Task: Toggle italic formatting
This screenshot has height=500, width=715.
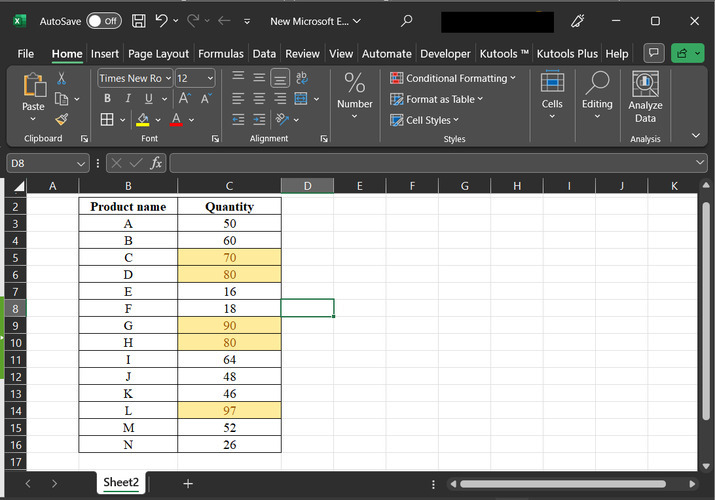Action: pos(128,99)
